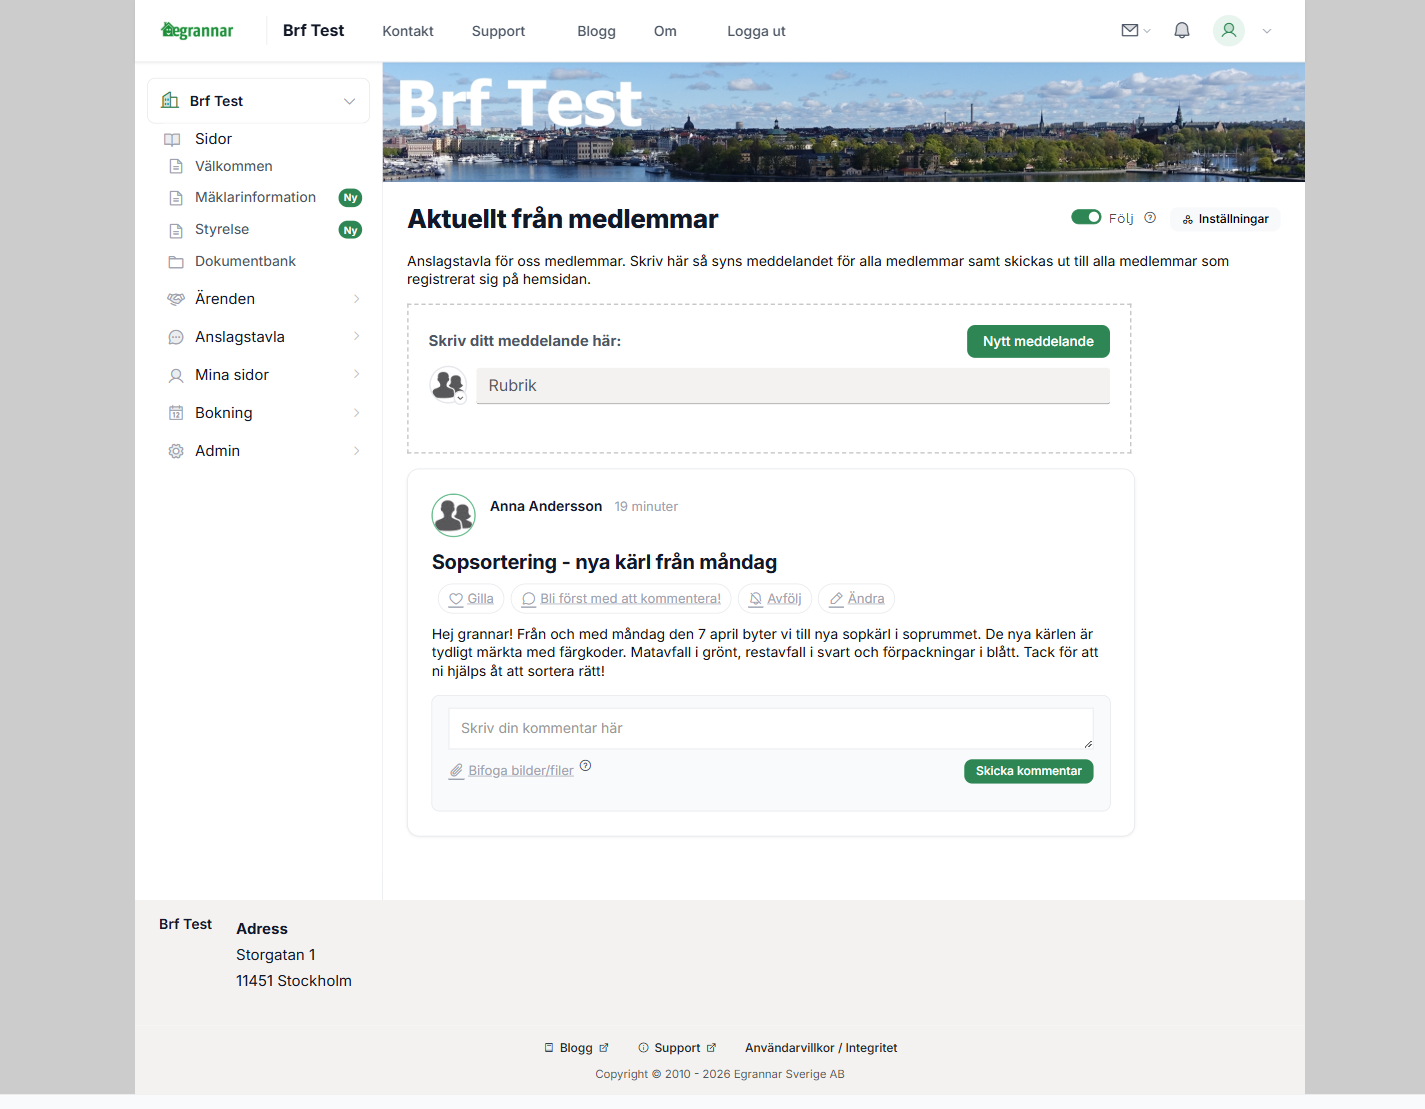
Task: Click the Bokning calendar icon
Action: tap(176, 413)
